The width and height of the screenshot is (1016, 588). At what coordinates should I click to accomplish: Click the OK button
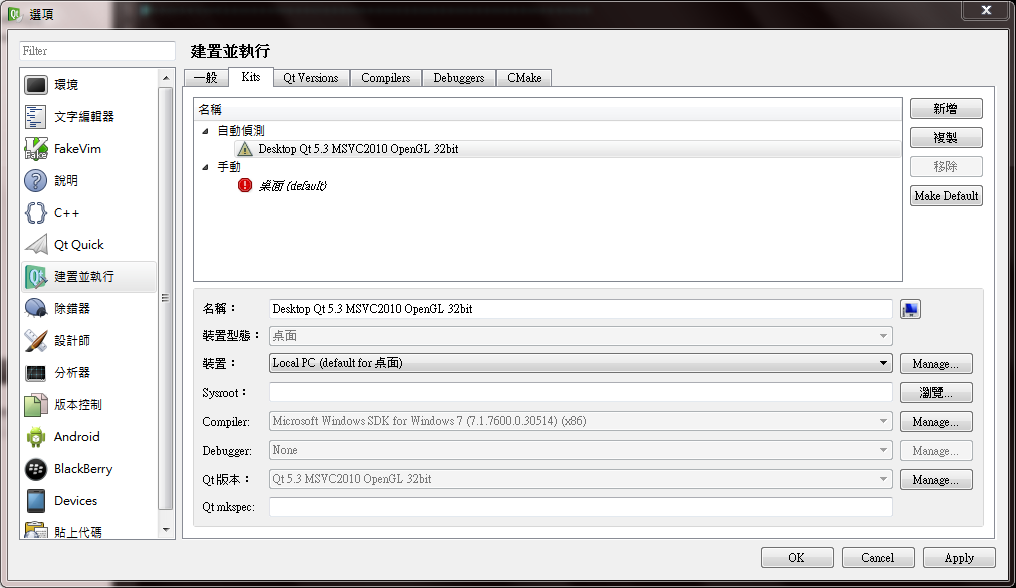click(797, 558)
